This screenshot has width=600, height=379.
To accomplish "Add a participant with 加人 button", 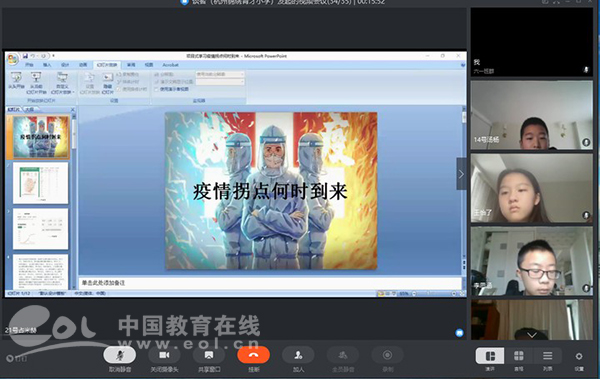I will coord(298,355).
